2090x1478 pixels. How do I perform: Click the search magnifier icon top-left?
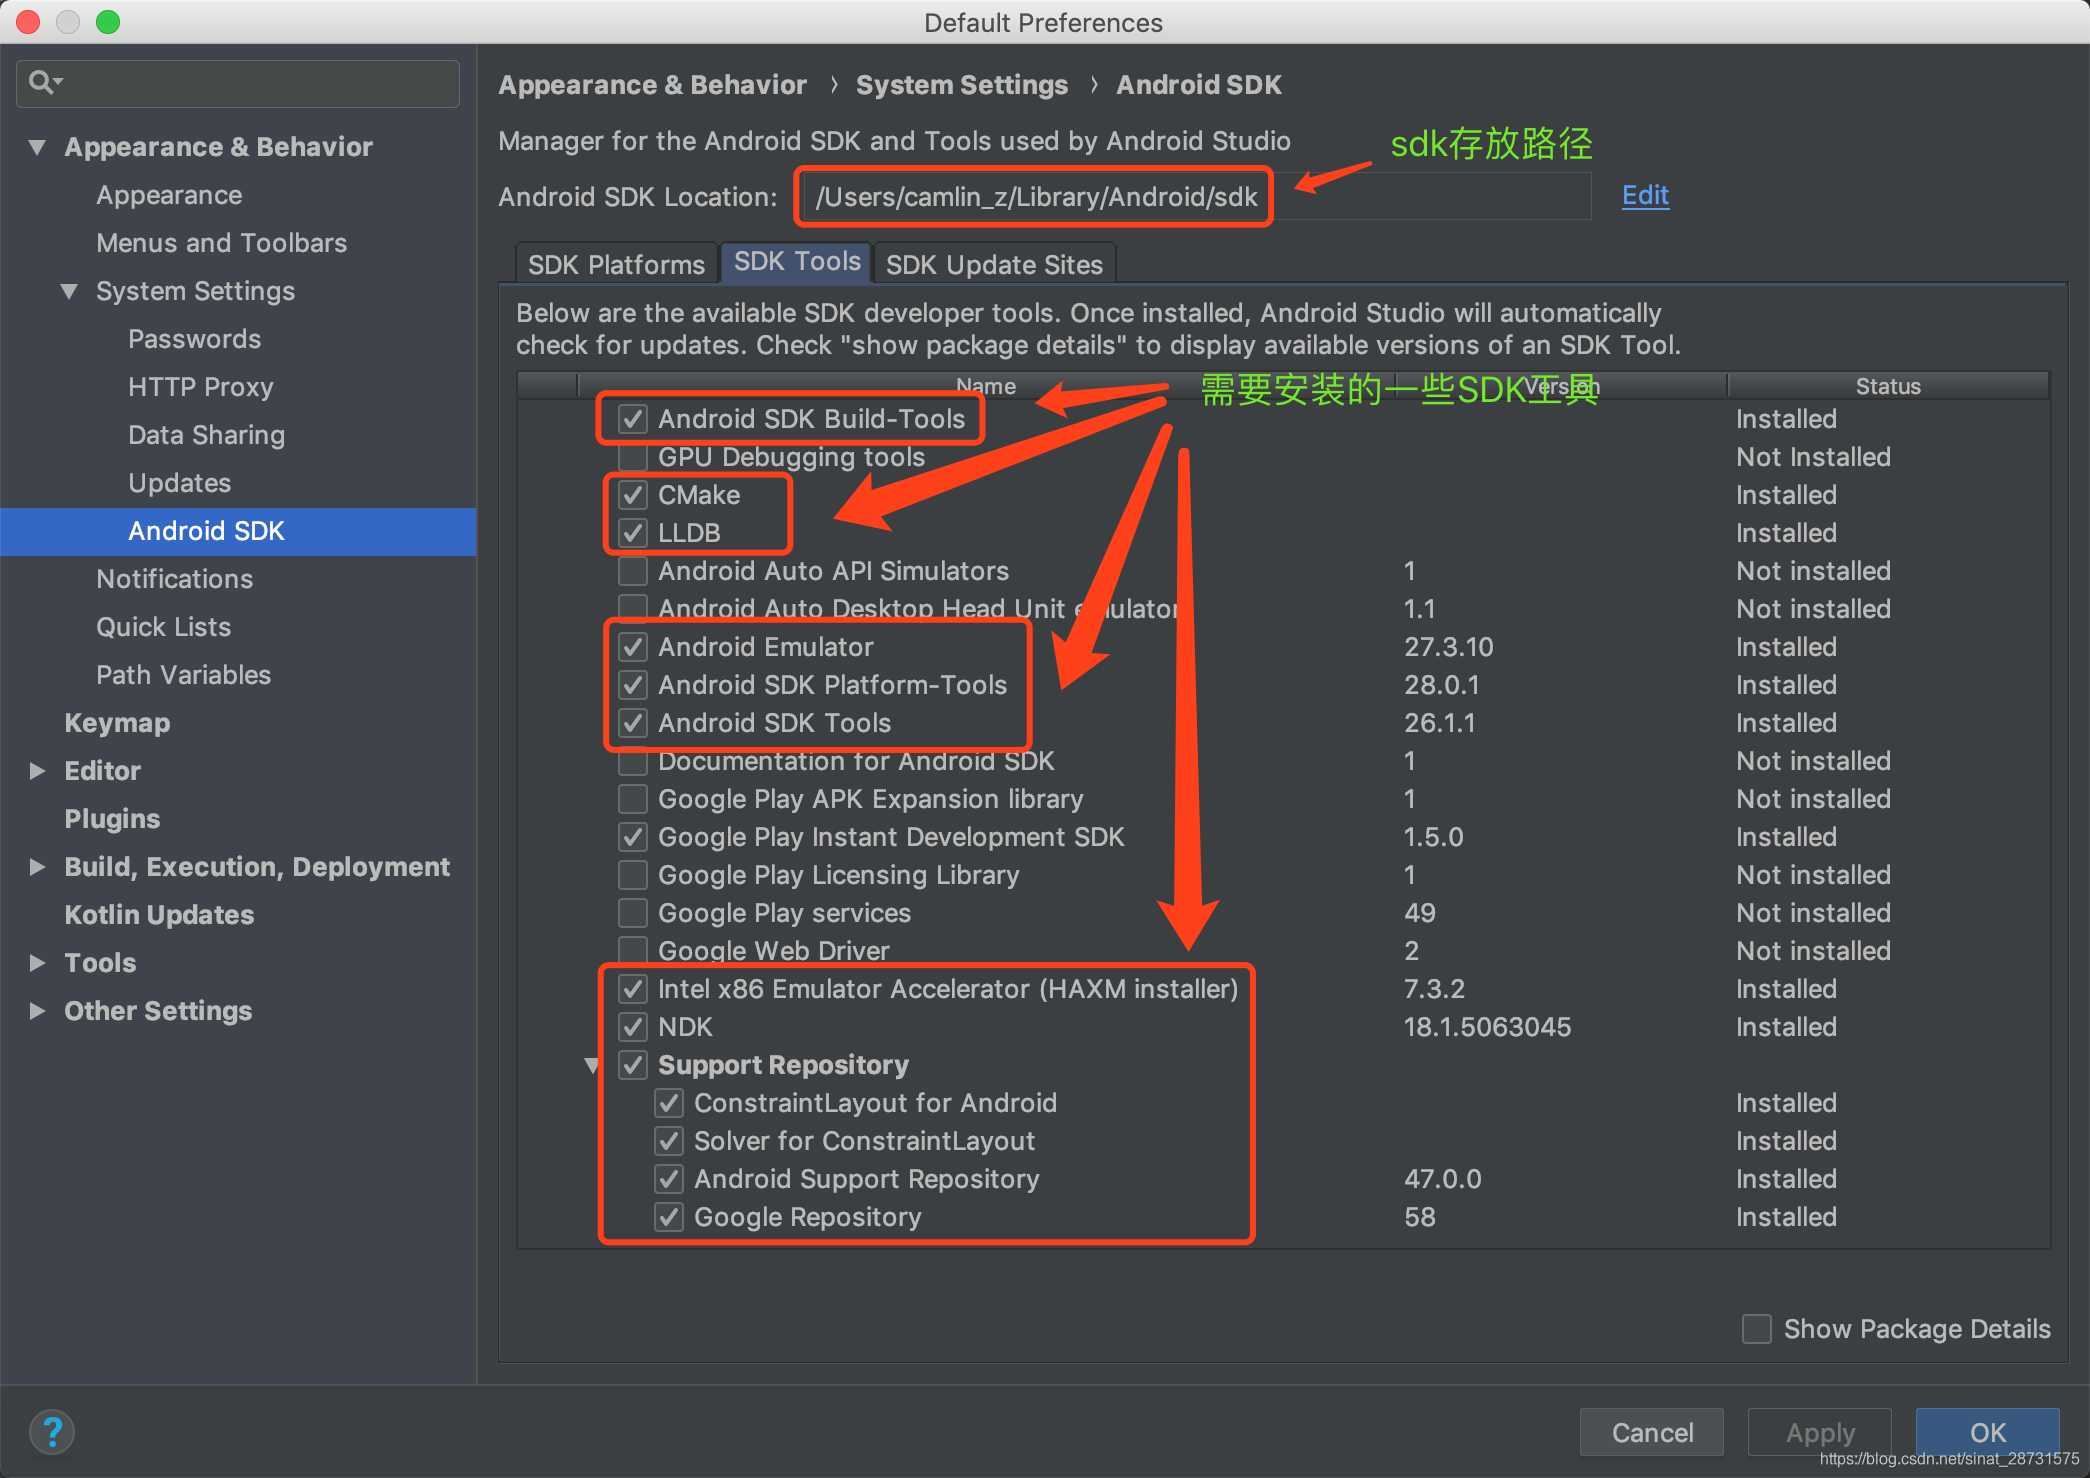(50, 82)
